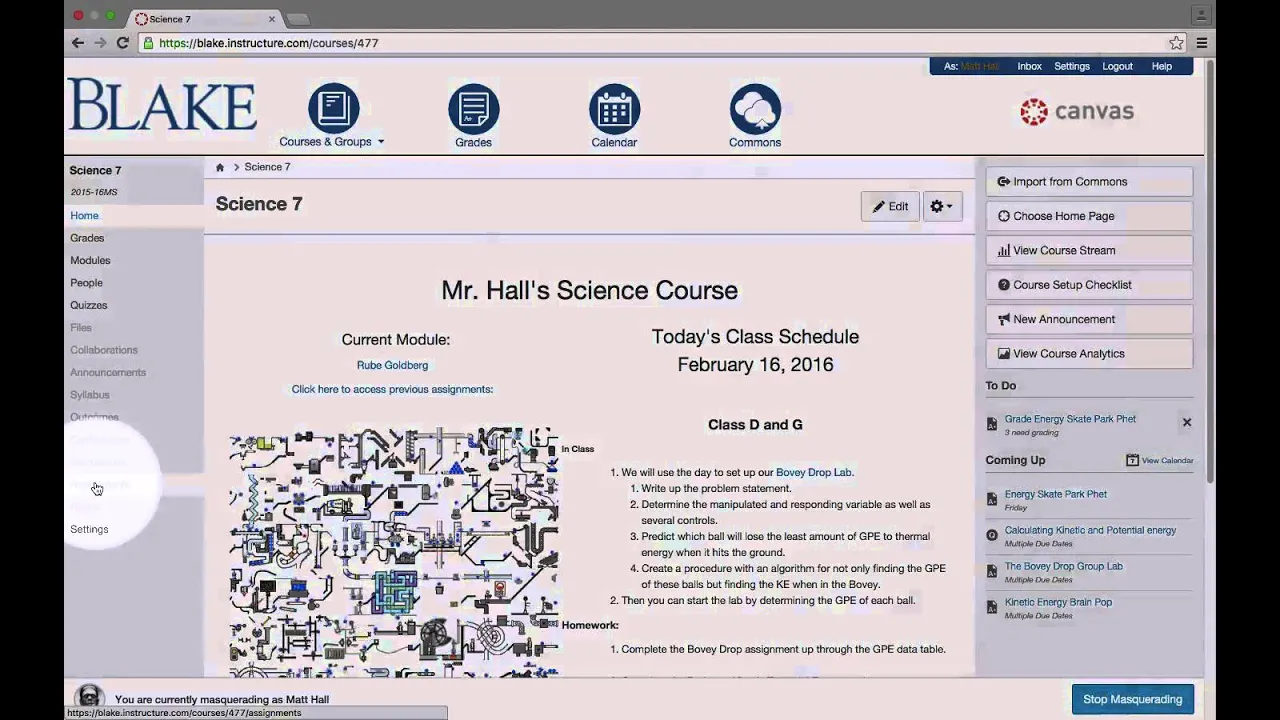Open Settings in course navigation
Screen dimensions: 1280x720
tap(89, 529)
